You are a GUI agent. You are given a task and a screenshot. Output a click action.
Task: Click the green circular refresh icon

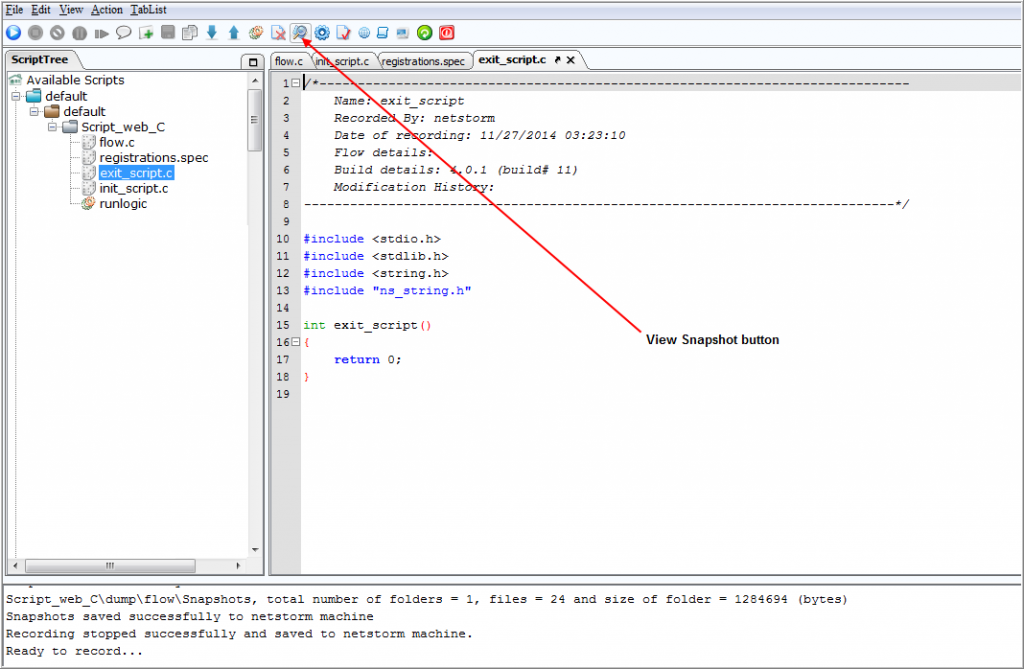pos(424,33)
